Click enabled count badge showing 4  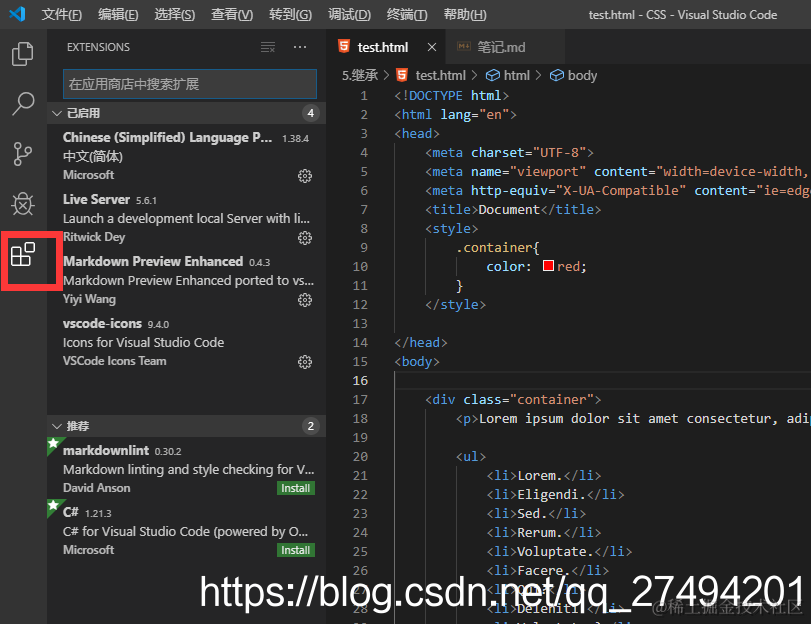click(x=310, y=113)
